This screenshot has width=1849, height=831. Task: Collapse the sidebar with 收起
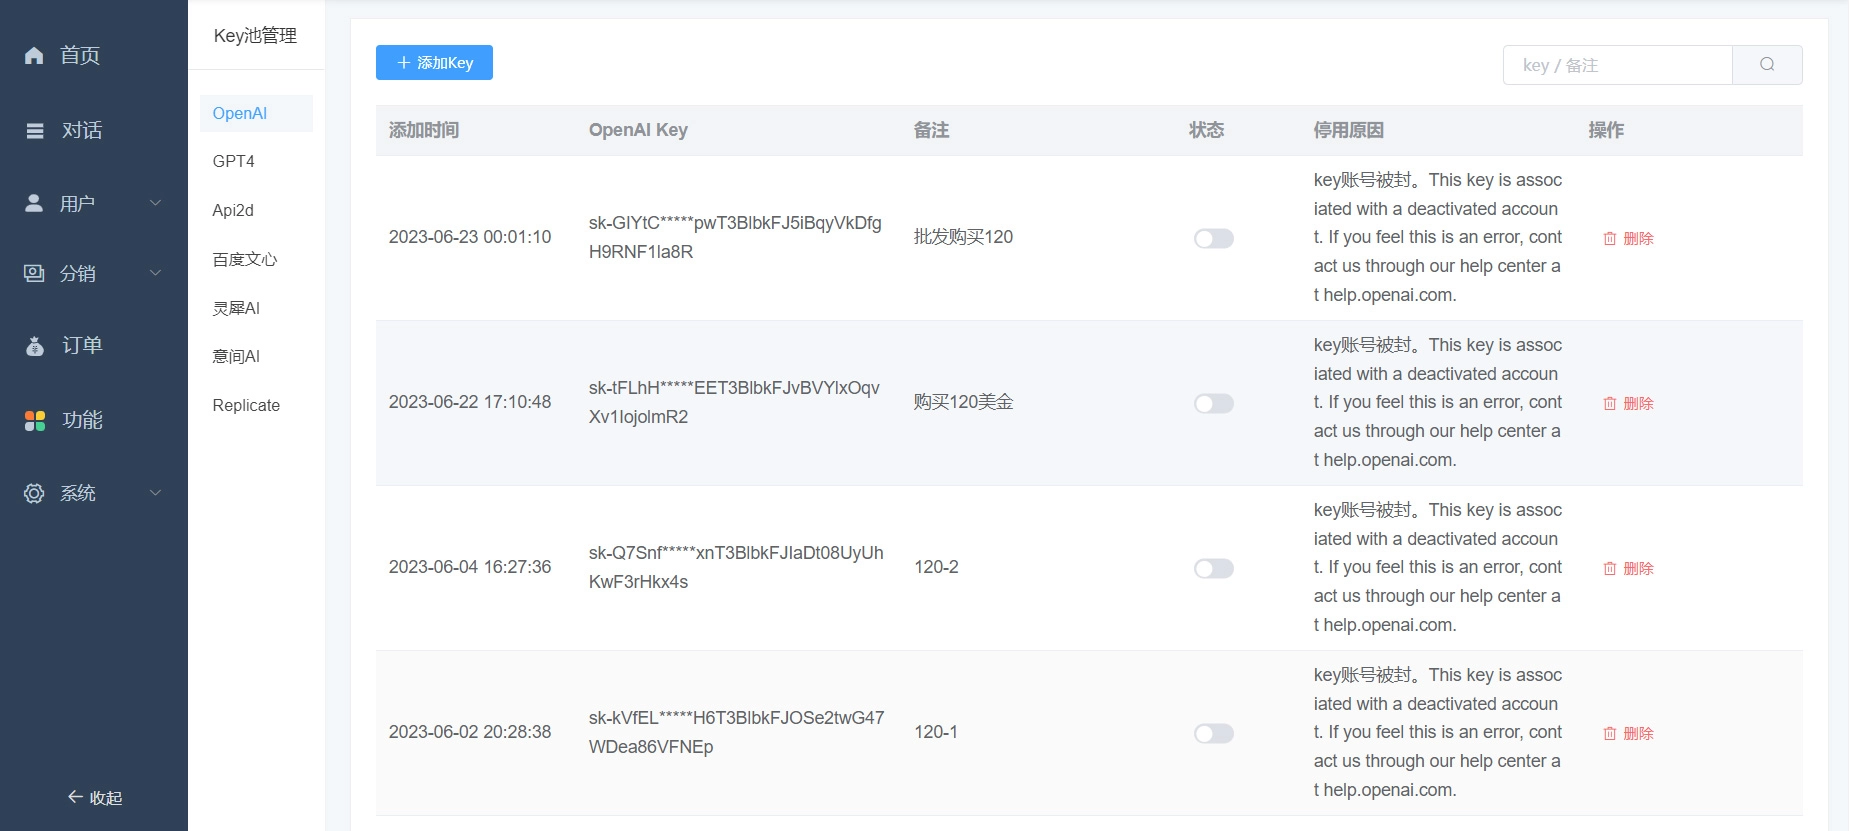[94, 798]
